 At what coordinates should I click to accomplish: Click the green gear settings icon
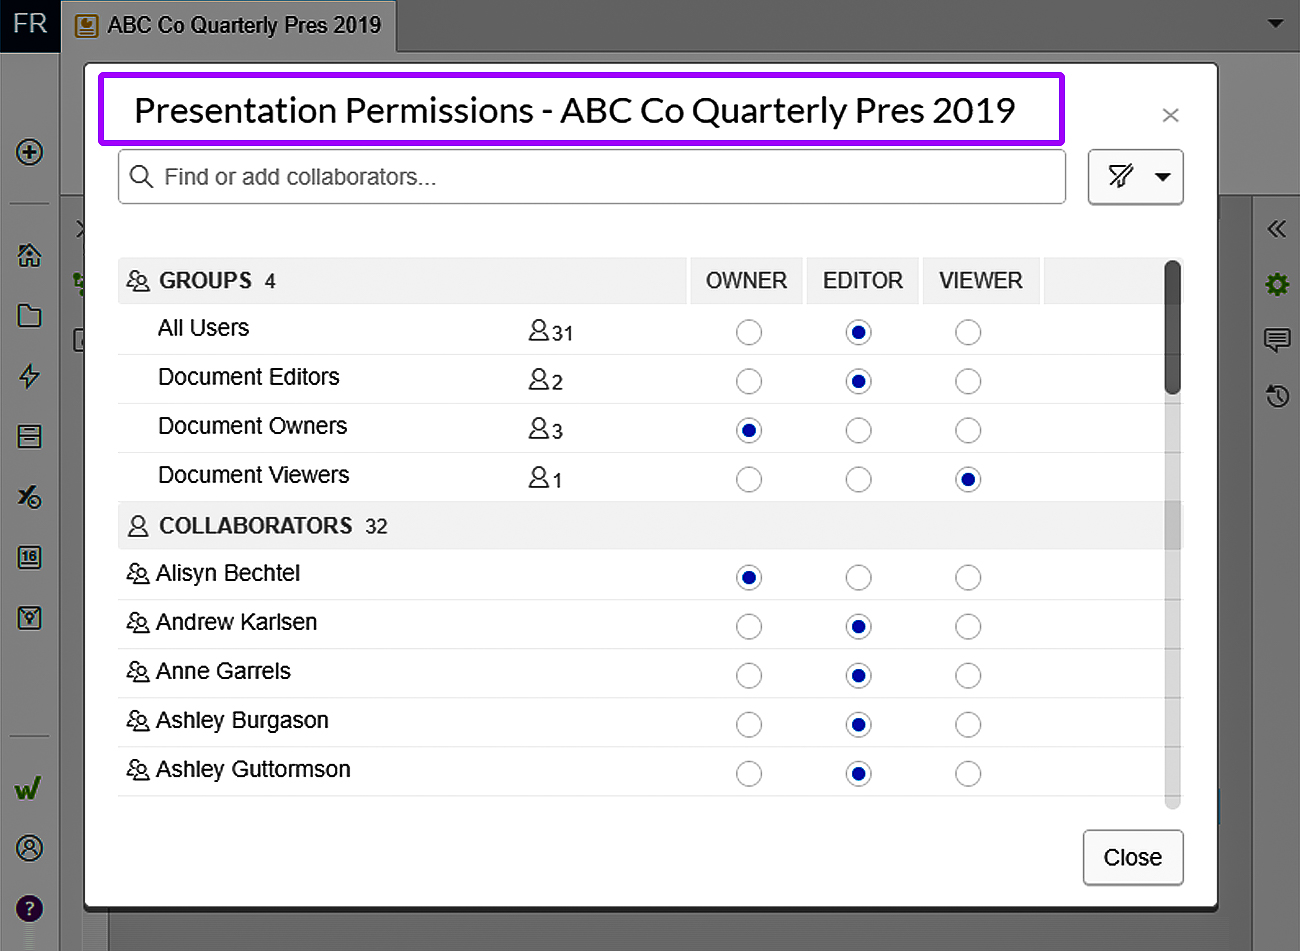(x=1277, y=285)
